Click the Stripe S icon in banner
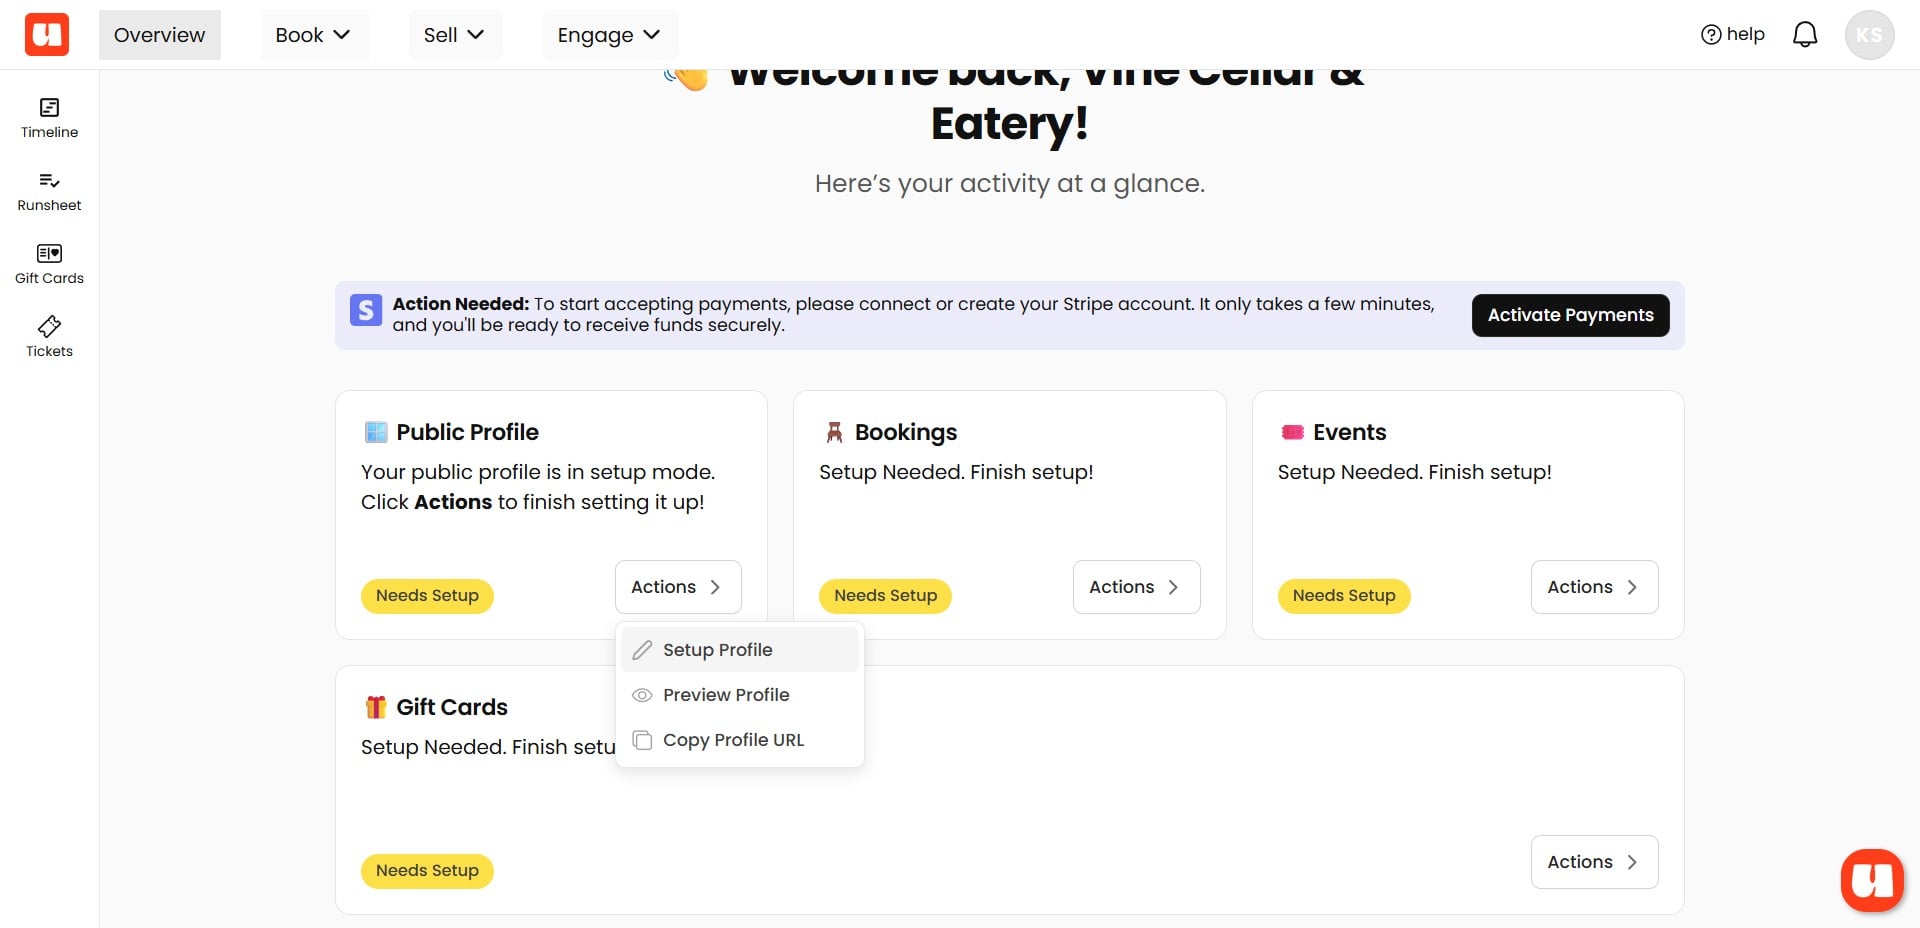 366,310
